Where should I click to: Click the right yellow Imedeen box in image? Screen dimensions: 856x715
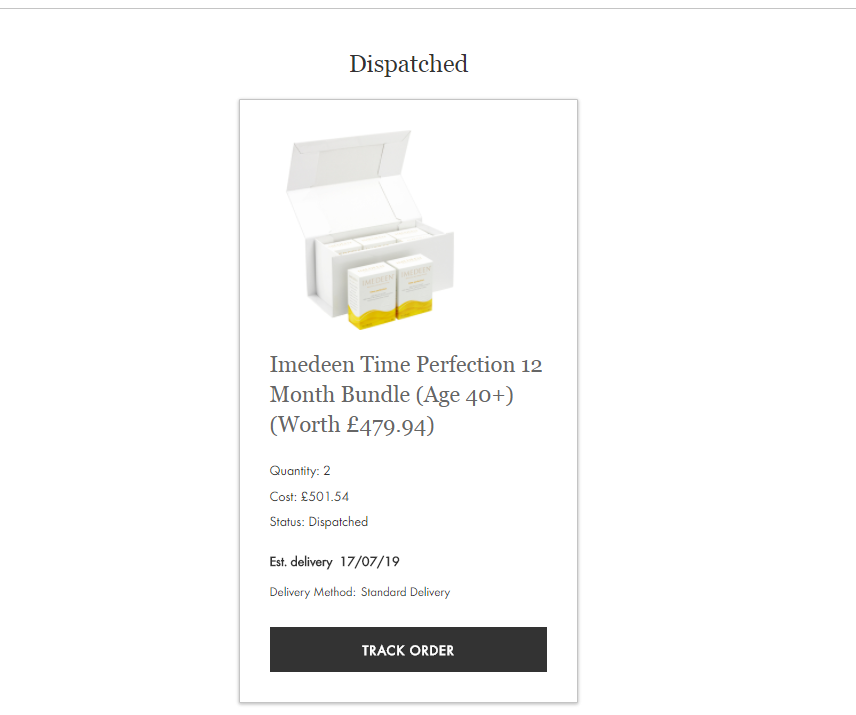414,289
